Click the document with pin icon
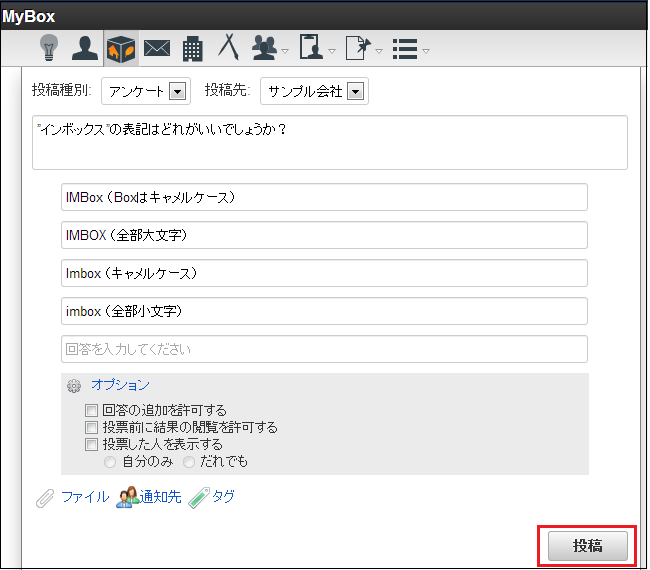Screen dimensions: 650x570 (x=358, y=48)
